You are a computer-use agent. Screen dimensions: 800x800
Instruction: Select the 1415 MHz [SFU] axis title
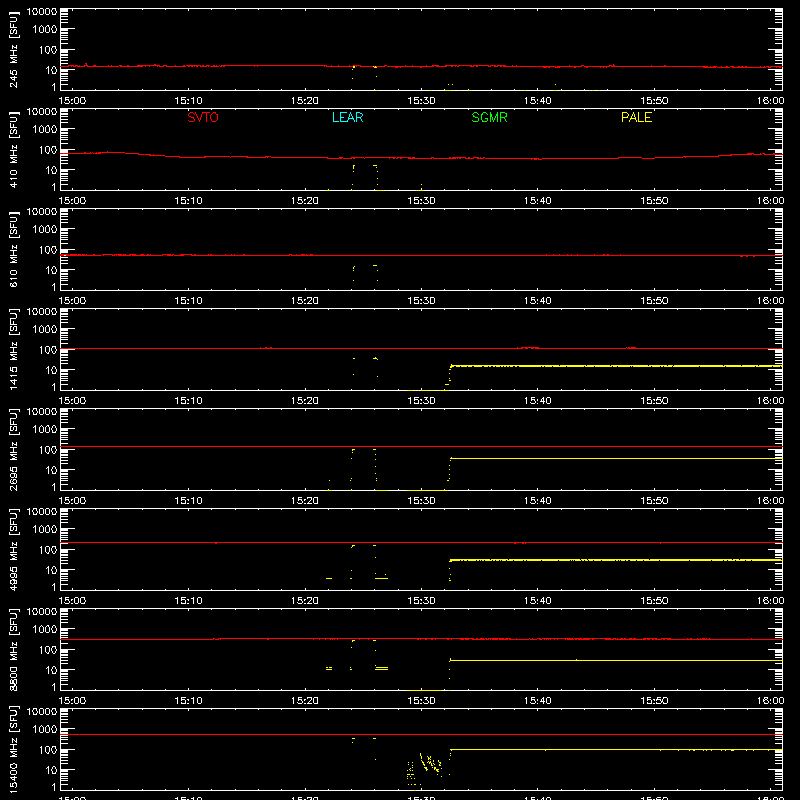[x=14, y=349]
